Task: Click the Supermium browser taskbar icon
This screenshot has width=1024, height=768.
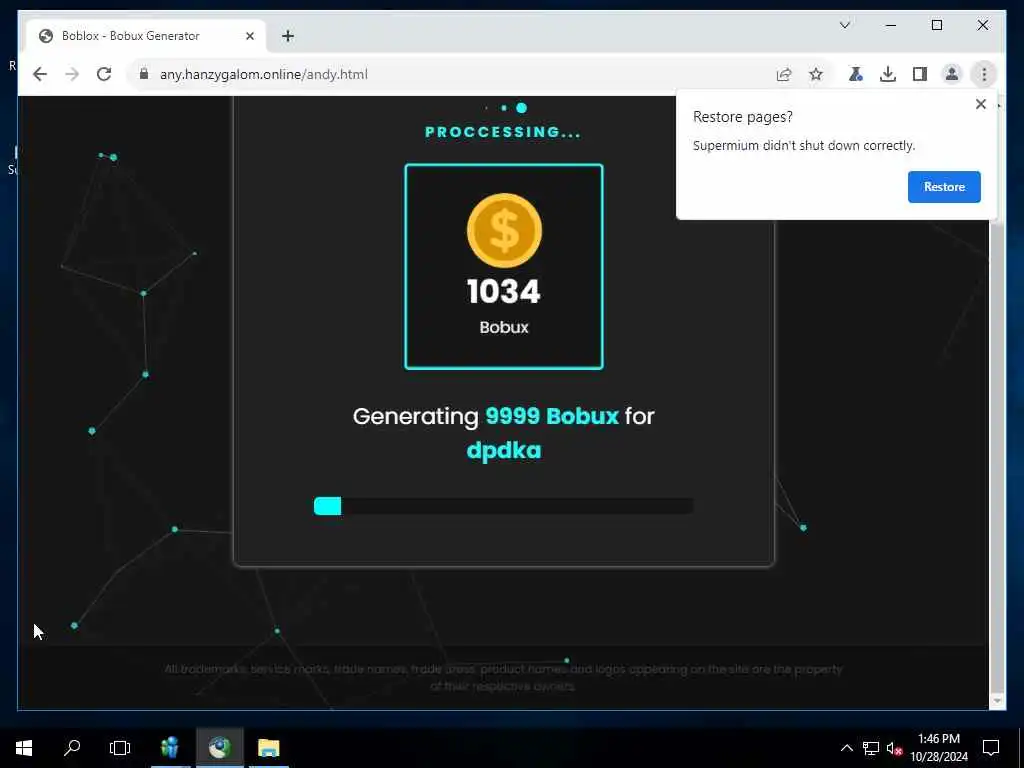Action: tap(219, 748)
